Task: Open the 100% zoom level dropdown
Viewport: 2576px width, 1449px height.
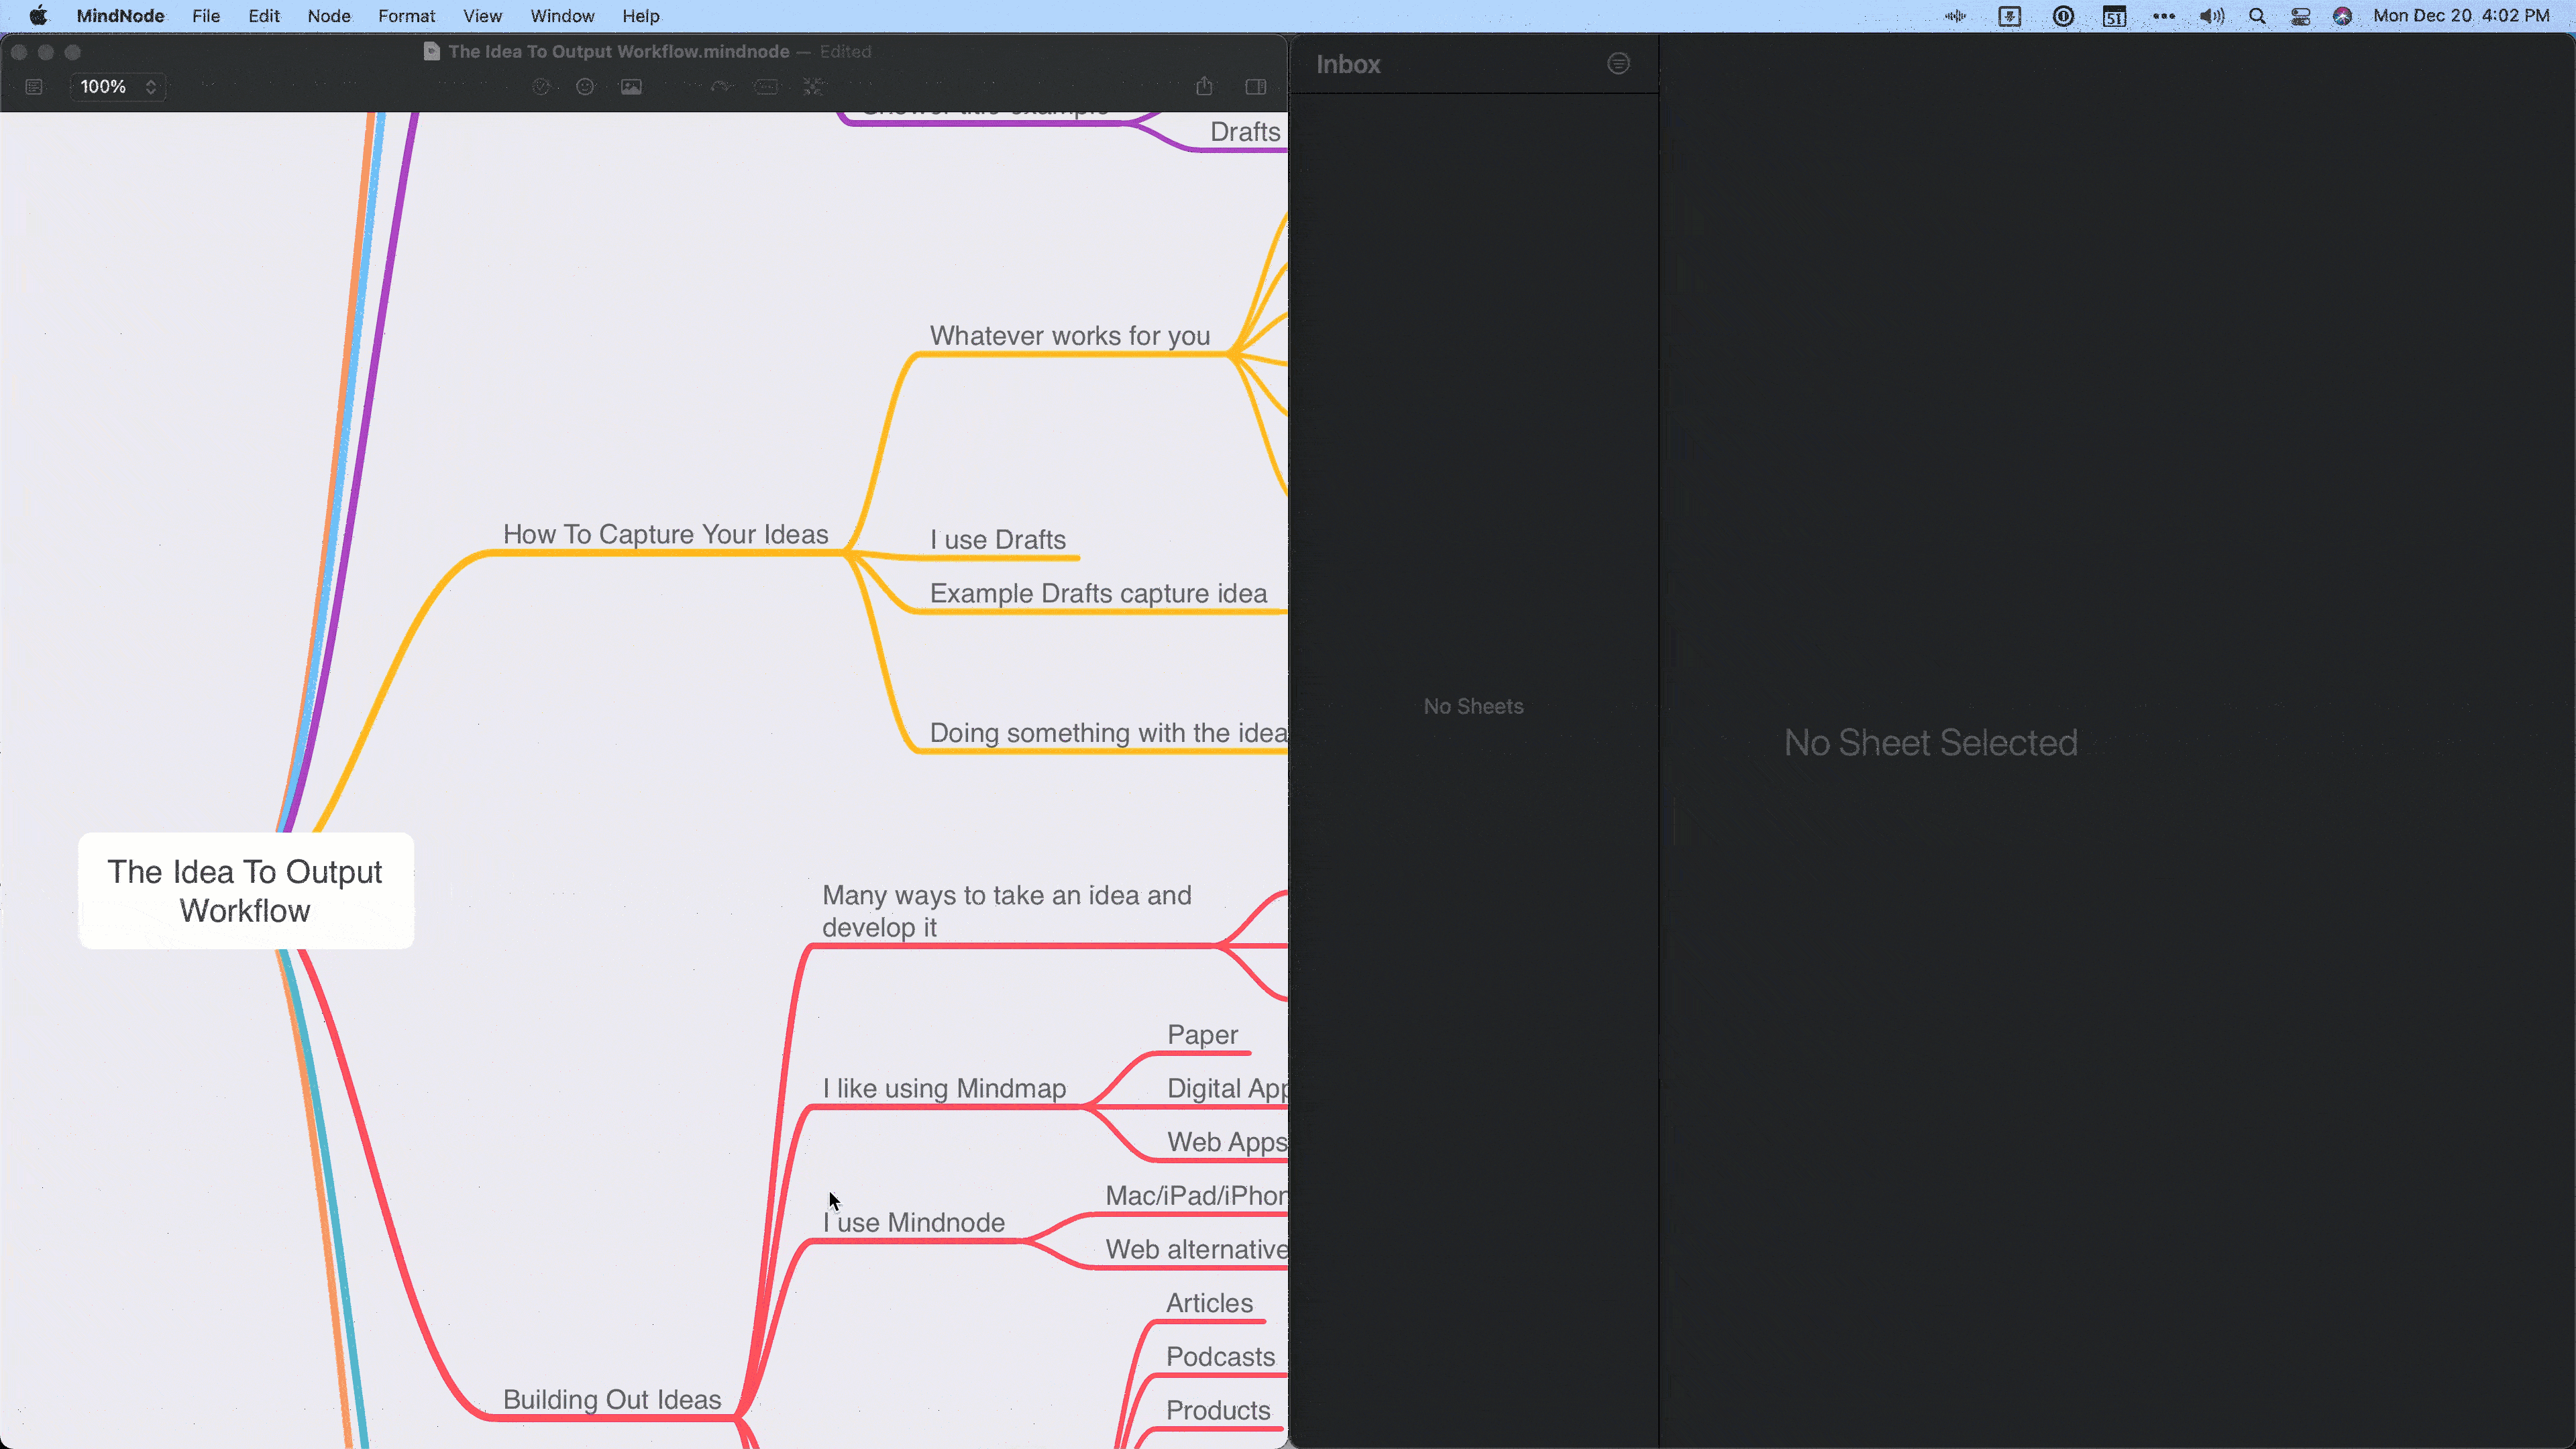Action: click(118, 87)
